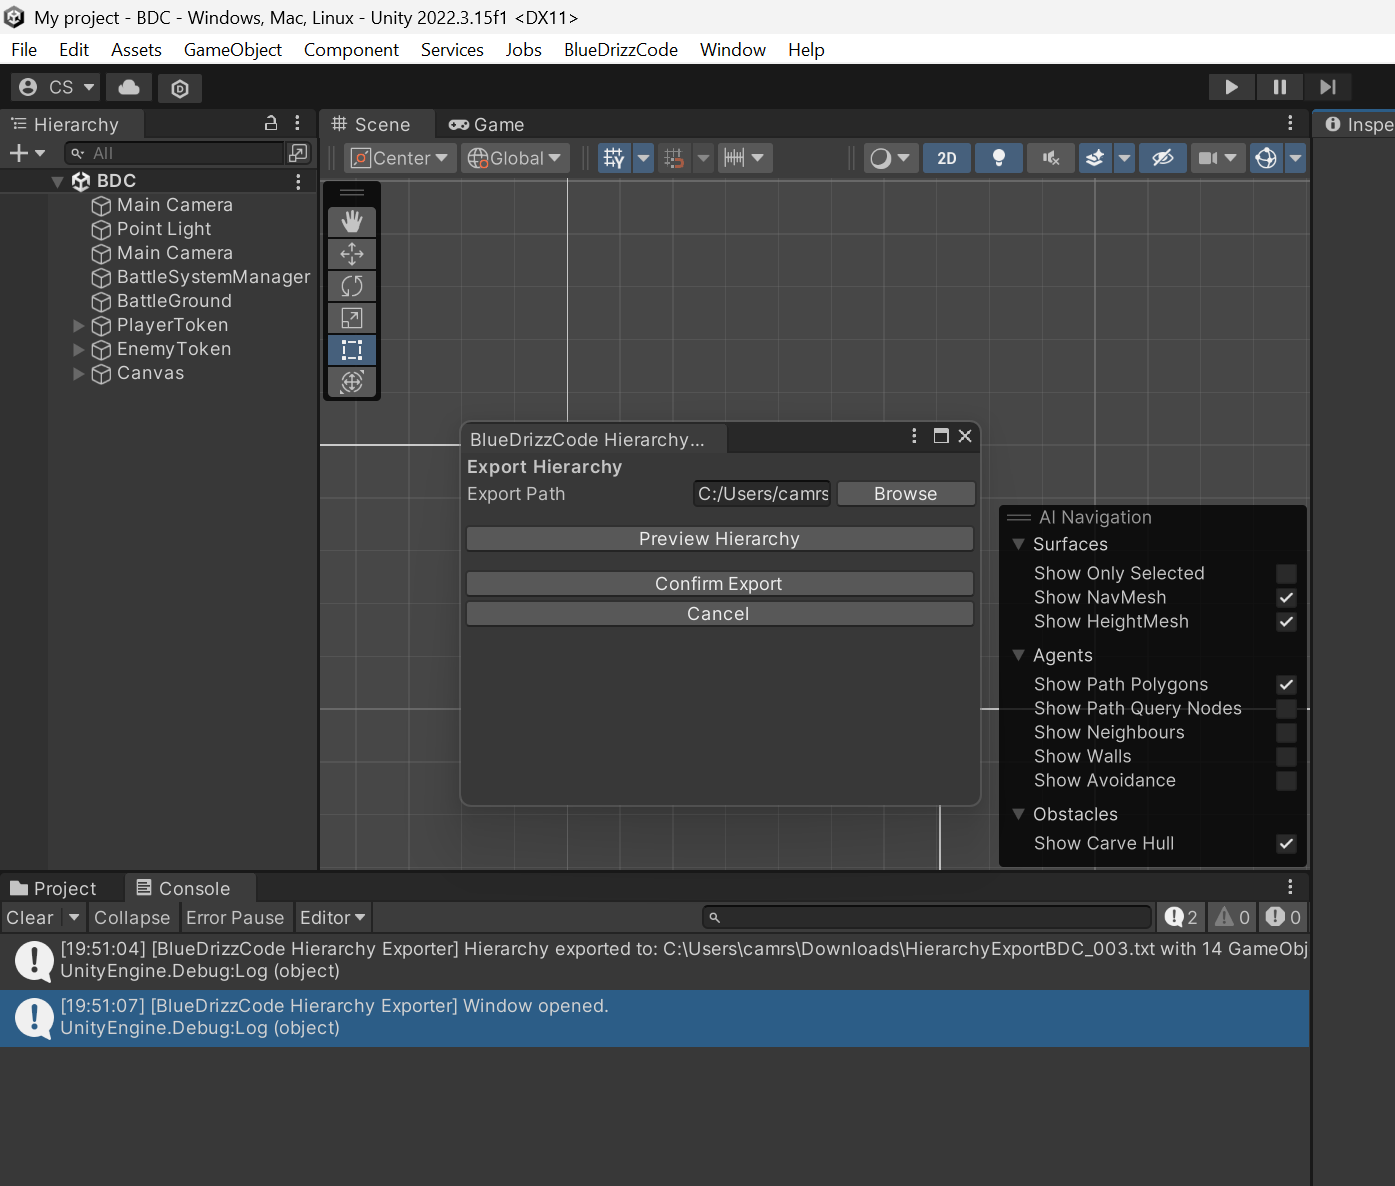The image size is (1395, 1186).
Task: Toggle console info message filter
Action: [x=1181, y=917]
